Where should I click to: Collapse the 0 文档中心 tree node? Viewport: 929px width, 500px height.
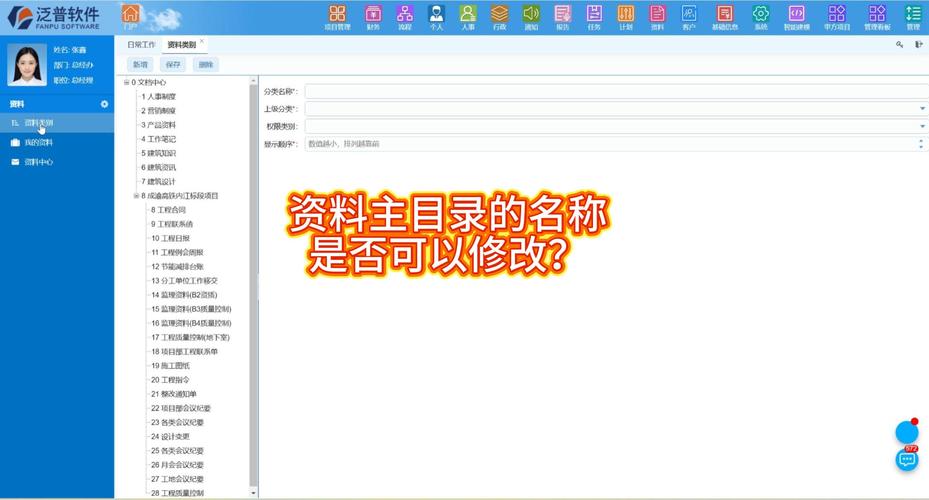(x=126, y=82)
